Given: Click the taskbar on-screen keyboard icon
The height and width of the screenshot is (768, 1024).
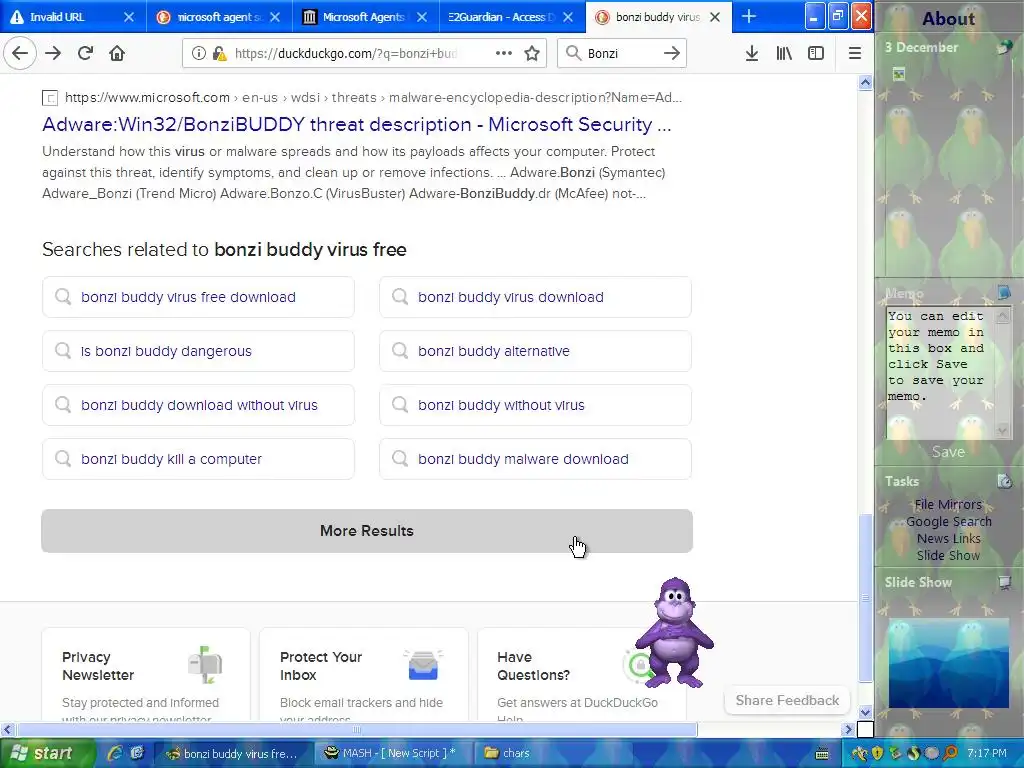Looking at the screenshot, I should [x=822, y=754].
